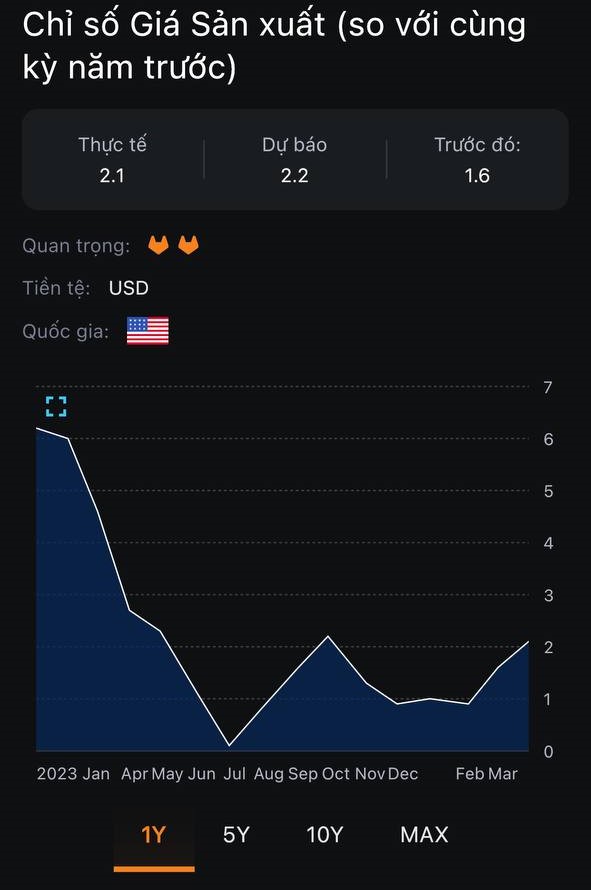The width and height of the screenshot is (591, 890).
Task: Tap the chart title Chỉ số Giá Sản xuất
Action: pos(174,26)
